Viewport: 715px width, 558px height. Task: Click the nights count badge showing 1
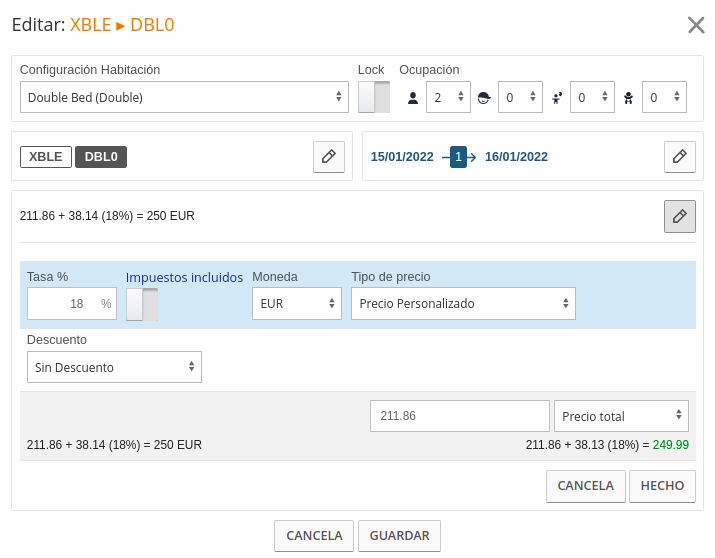[x=458, y=157]
